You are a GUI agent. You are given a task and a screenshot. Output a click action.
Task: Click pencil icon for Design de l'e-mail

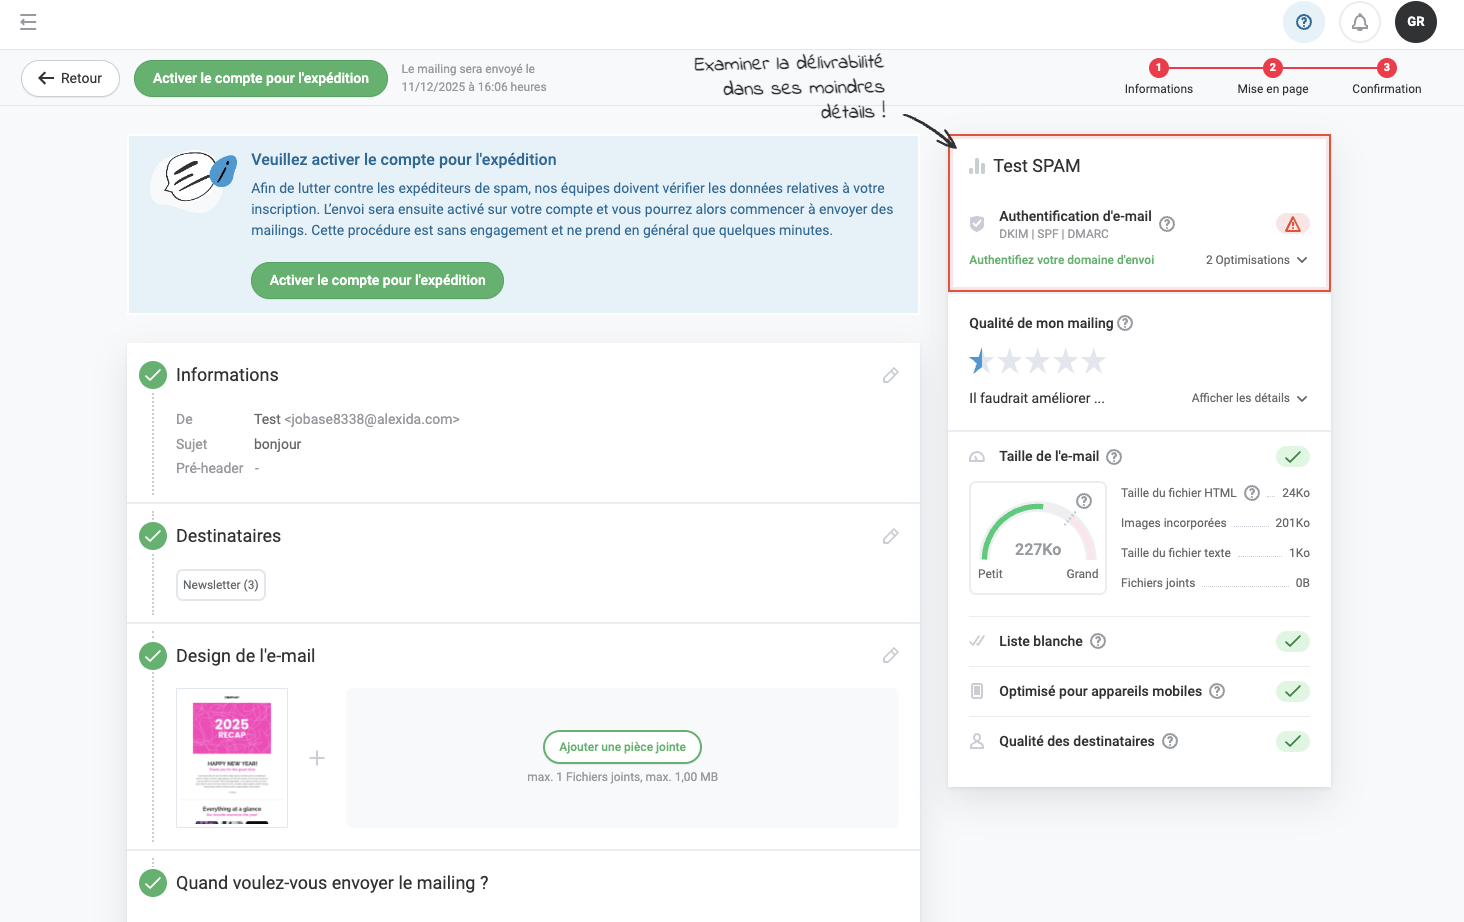pos(890,656)
